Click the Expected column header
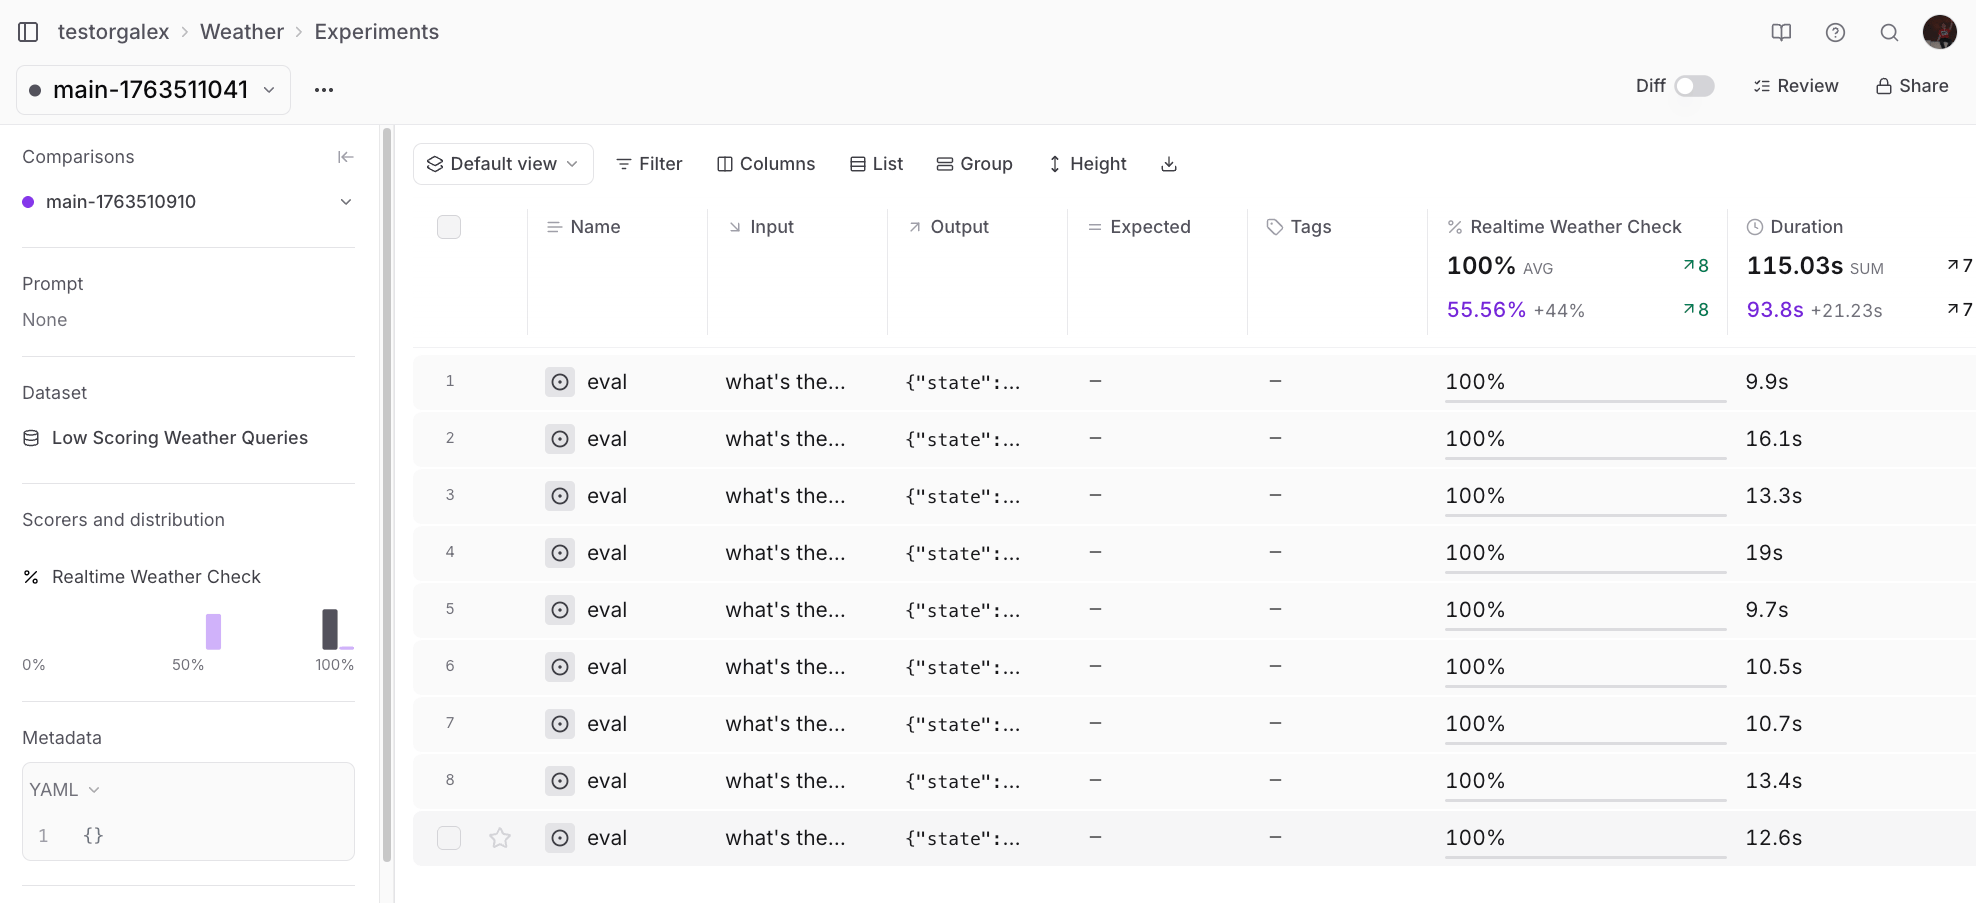 point(1150,227)
